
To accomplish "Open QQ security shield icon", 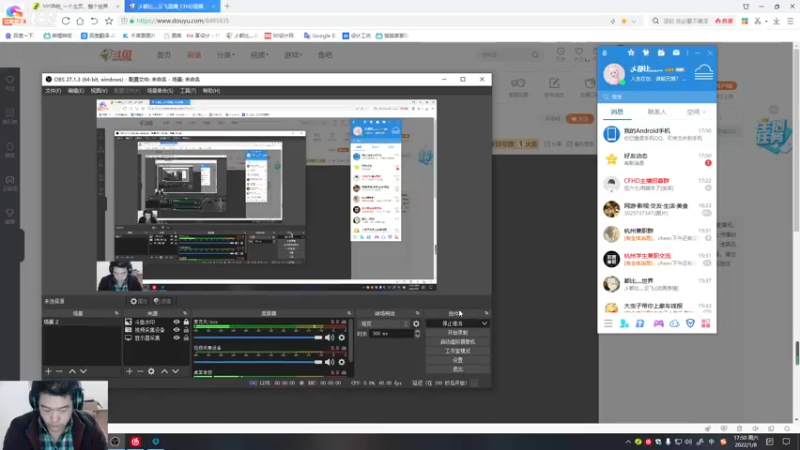I will pyautogui.click(x=690, y=323).
